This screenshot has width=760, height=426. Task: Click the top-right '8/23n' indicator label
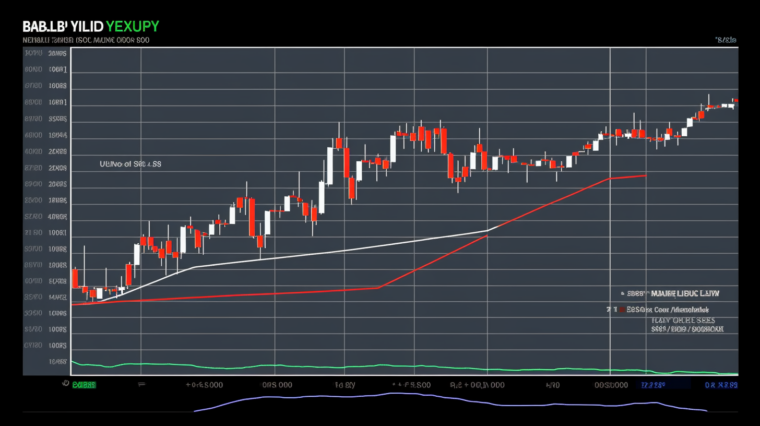tap(725, 40)
